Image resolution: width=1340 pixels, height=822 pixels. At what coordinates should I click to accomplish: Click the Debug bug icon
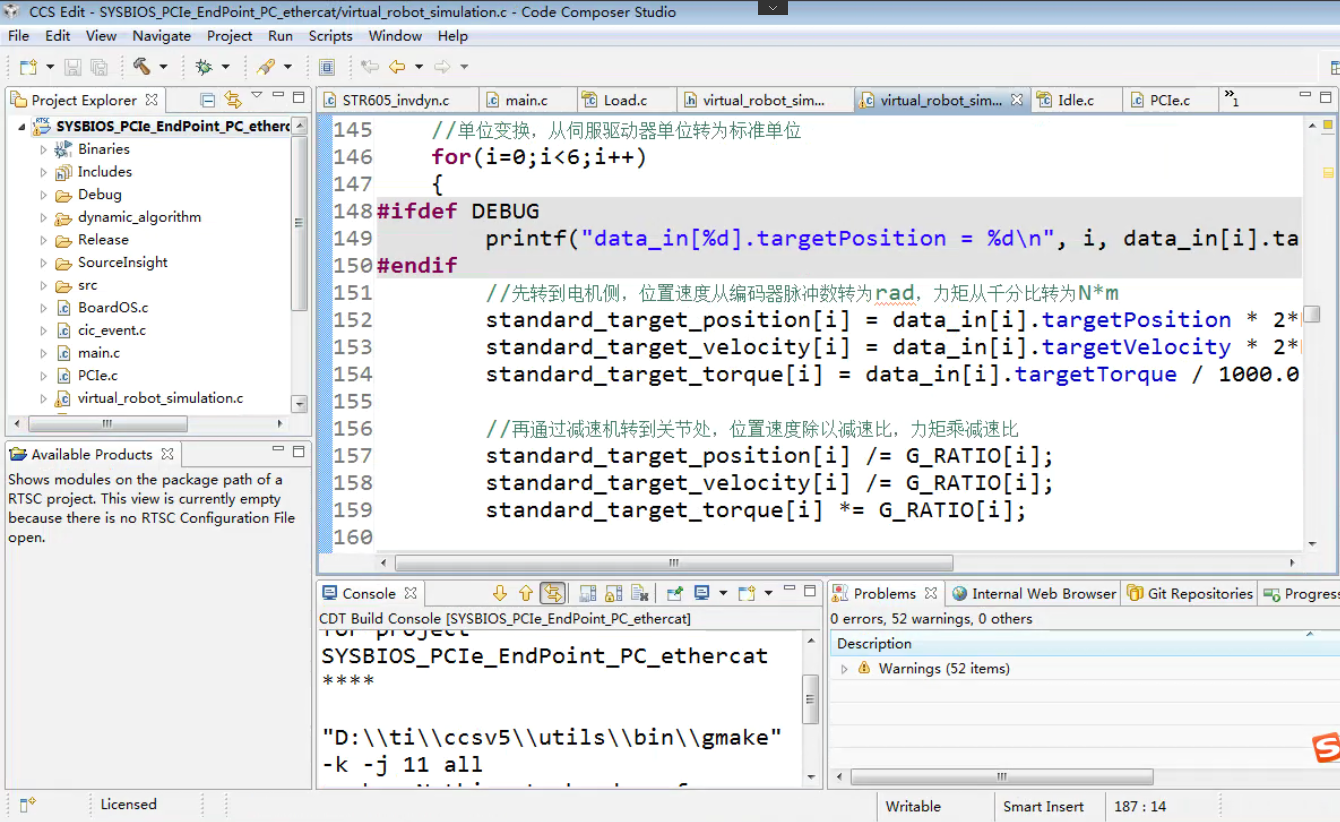[x=204, y=67]
